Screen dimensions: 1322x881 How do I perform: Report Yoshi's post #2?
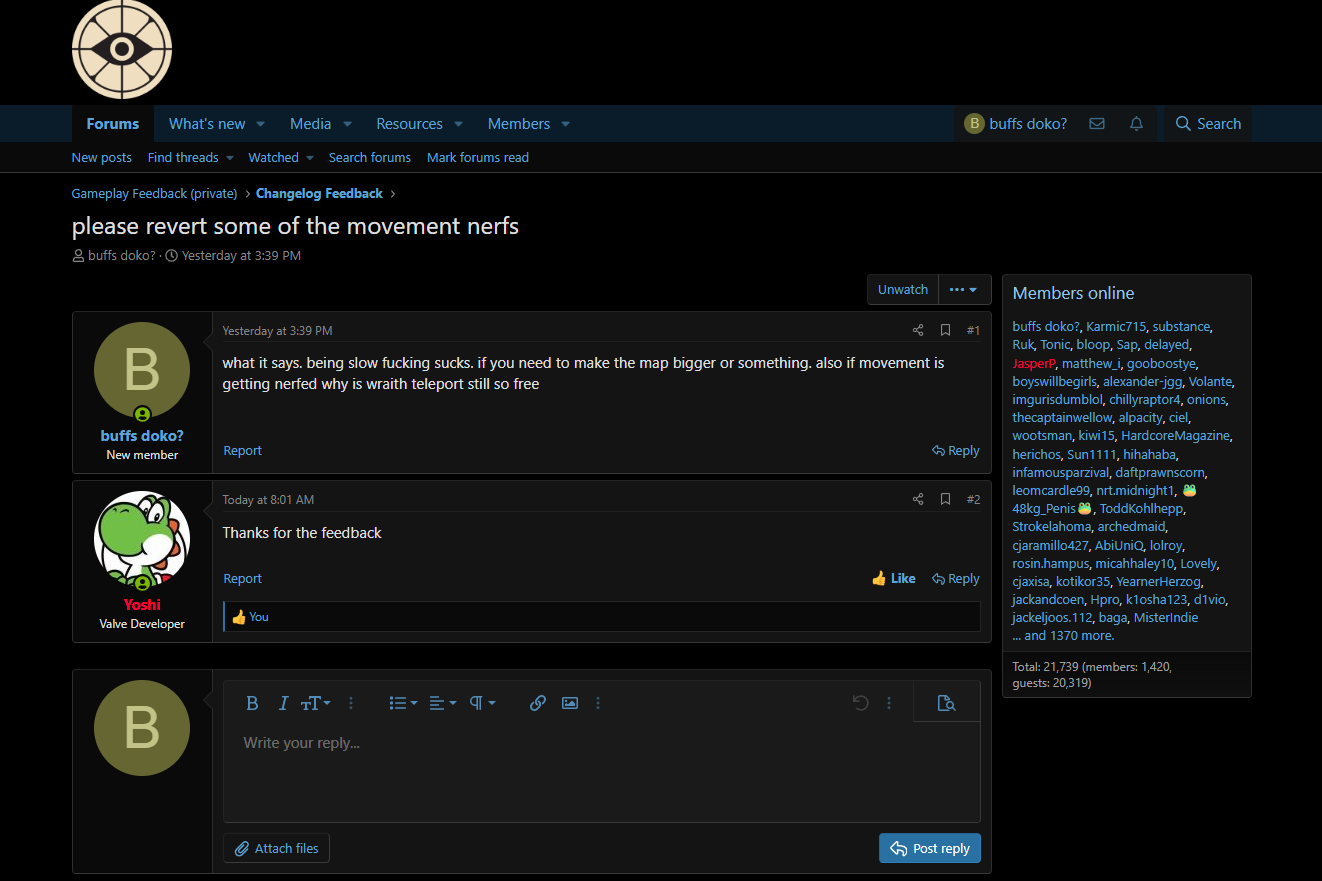[x=242, y=578]
